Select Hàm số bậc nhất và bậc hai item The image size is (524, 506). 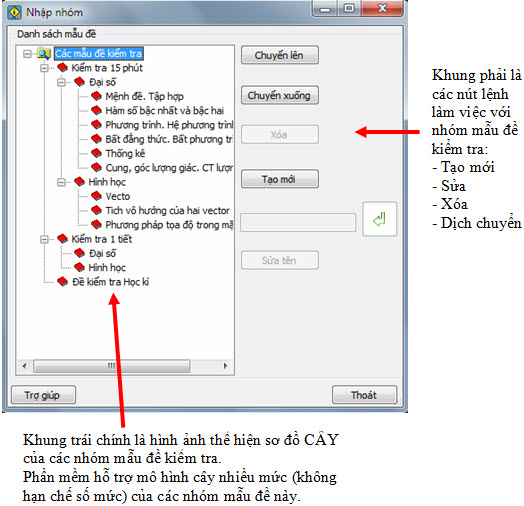coord(164,111)
